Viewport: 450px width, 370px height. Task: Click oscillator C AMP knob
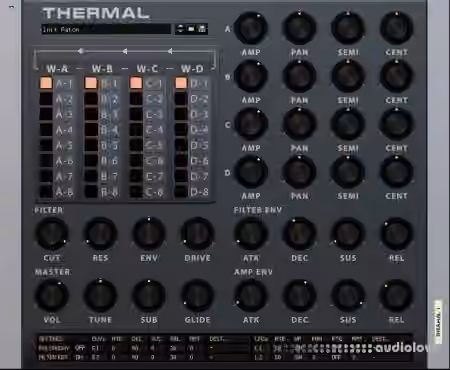click(x=251, y=124)
